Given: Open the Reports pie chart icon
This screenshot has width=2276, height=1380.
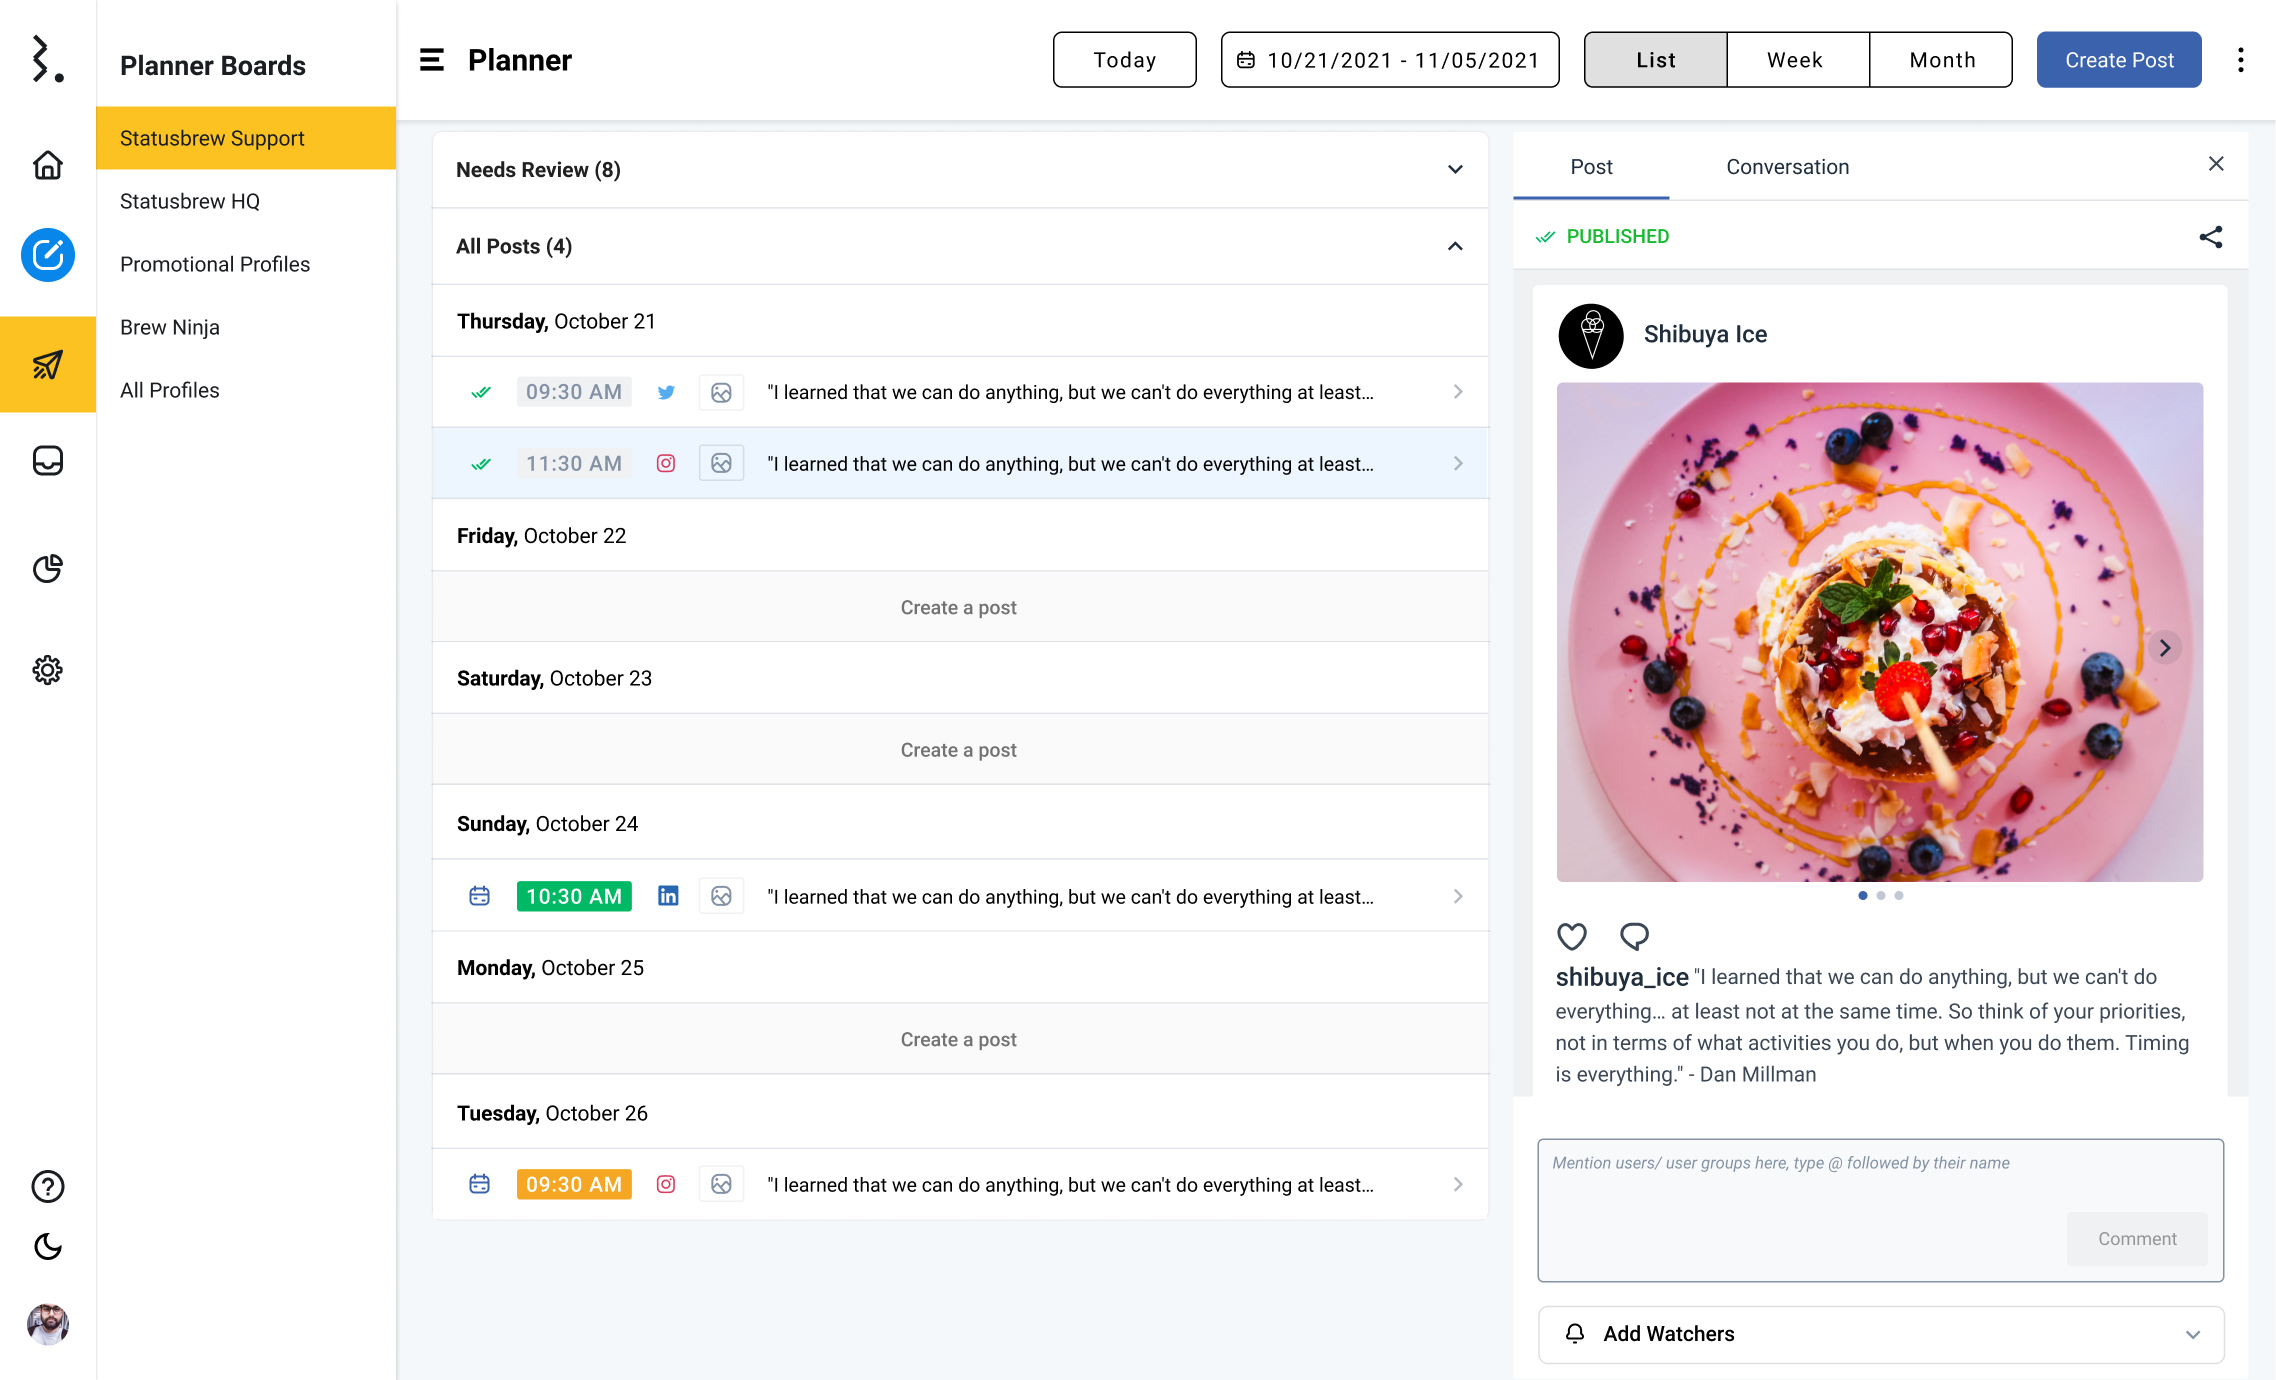Looking at the screenshot, I should (x=47, y=568).
